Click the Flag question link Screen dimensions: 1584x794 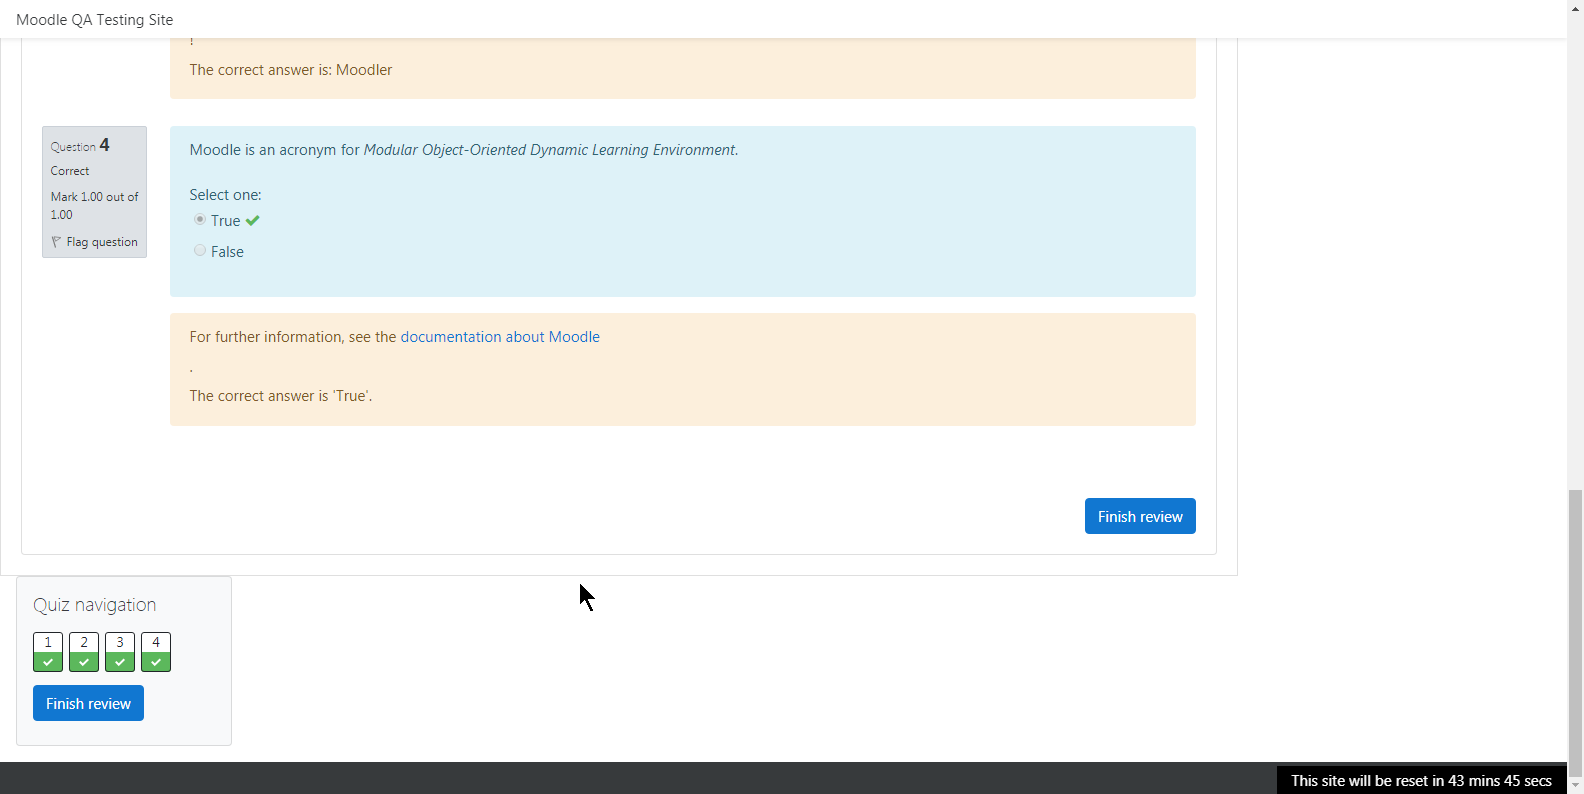[x=102, y=242]
